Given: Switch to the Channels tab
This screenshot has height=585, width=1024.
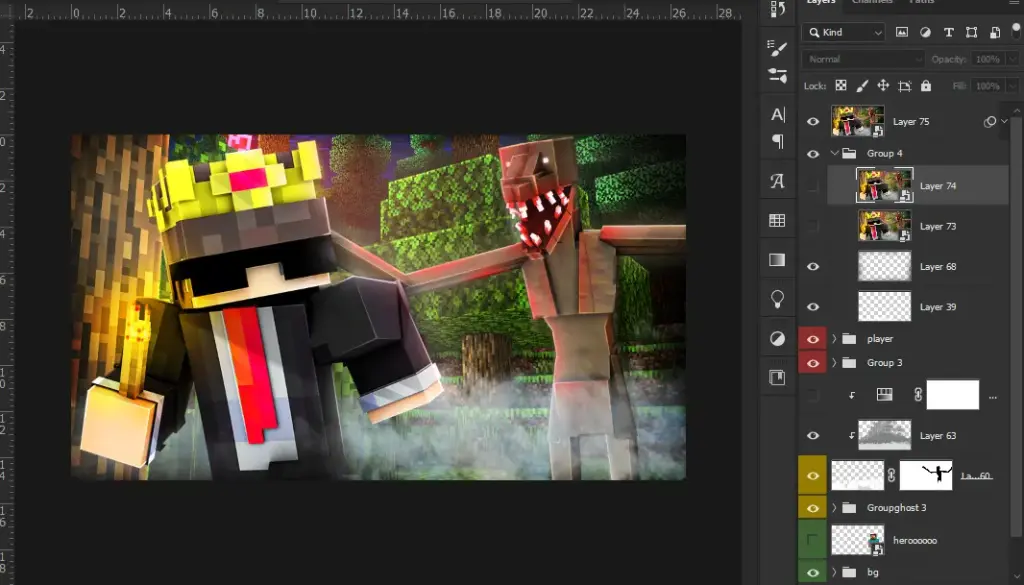Looking at the screenshot, I should (x=871, y=3).
